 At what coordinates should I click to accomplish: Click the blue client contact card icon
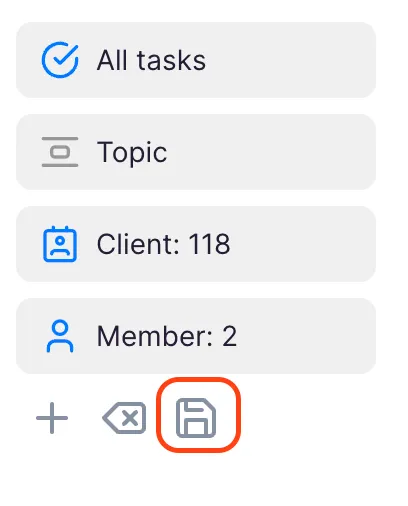60,244
